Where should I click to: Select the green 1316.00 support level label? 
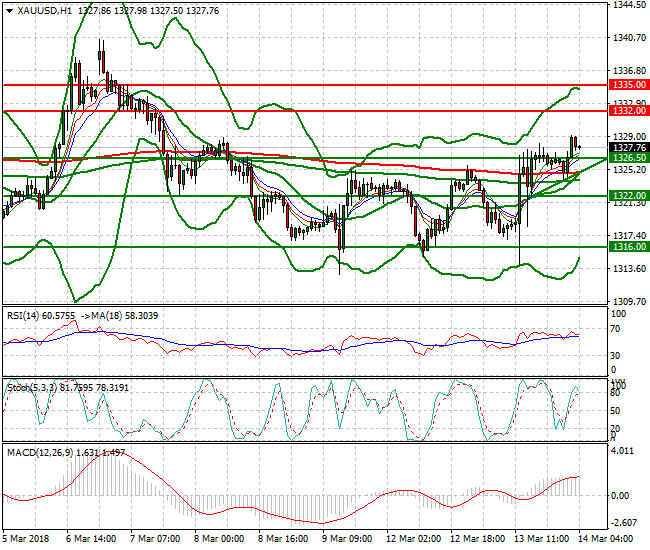coord(628,247)
